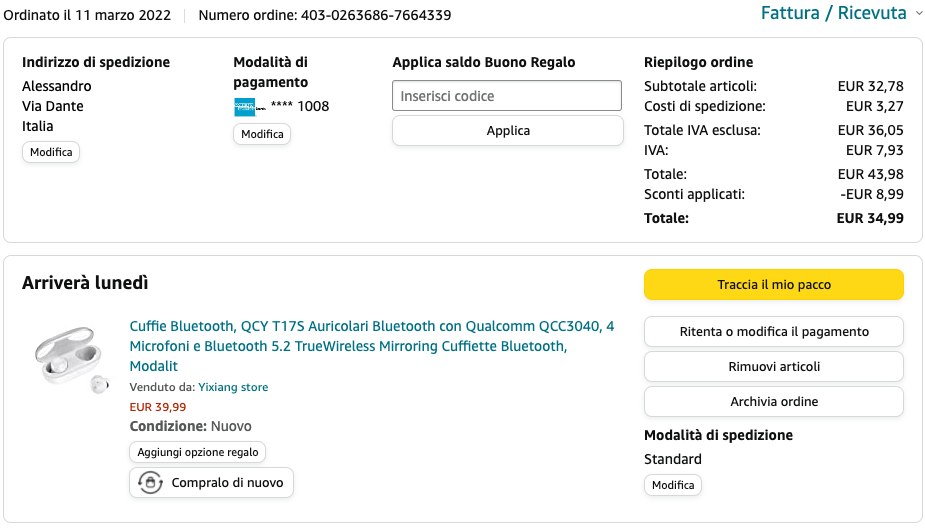Archive the order with Archivia ordine
Viewport: 925px width, 531px height.
click(x=774, y=402)
